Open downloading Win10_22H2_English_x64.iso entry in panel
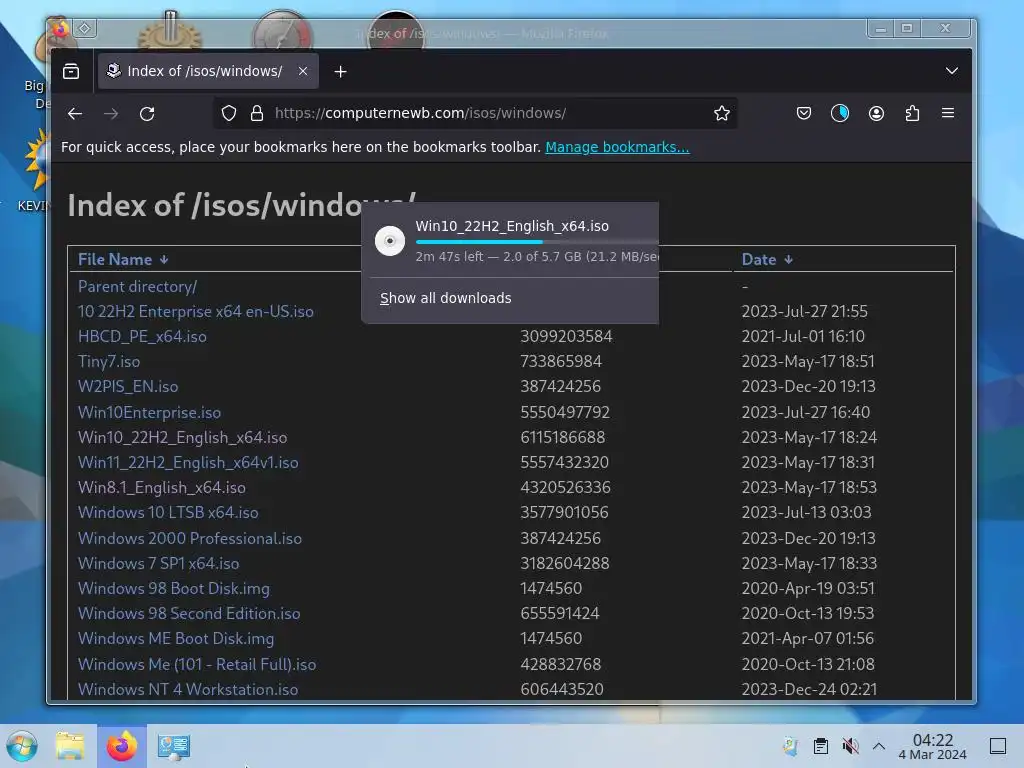 click(x=509, y=240)
